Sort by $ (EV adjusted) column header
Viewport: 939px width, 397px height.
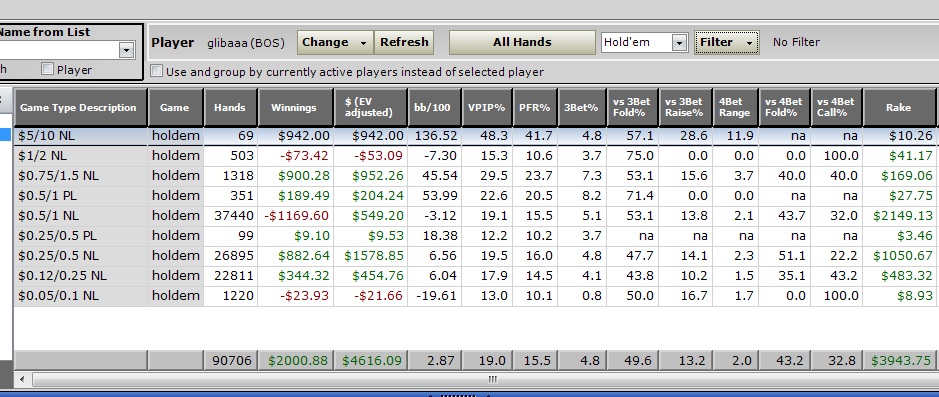[x=370, y=108]
